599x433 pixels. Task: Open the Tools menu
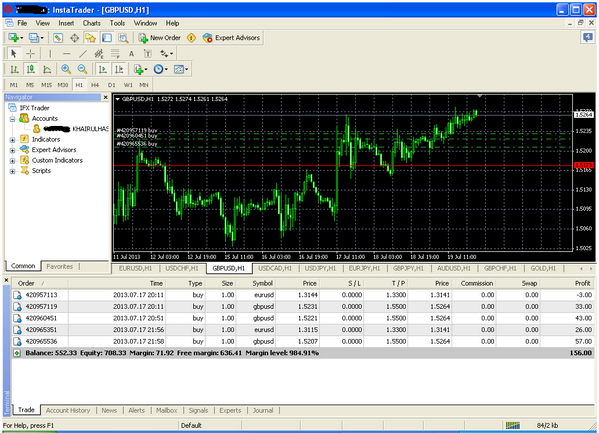point(117,23)
